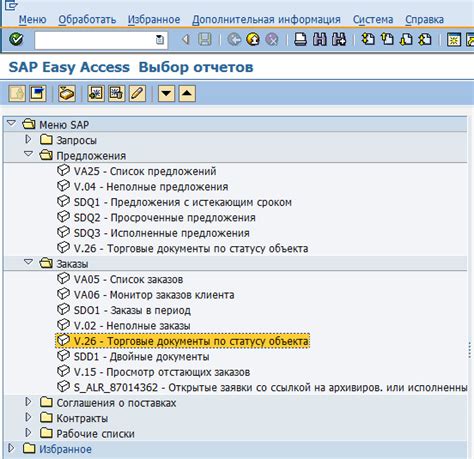Viewport: 474px width, 459px height.
Task: Click the Рабочие списки folder label
Action: tap(95, 434)
